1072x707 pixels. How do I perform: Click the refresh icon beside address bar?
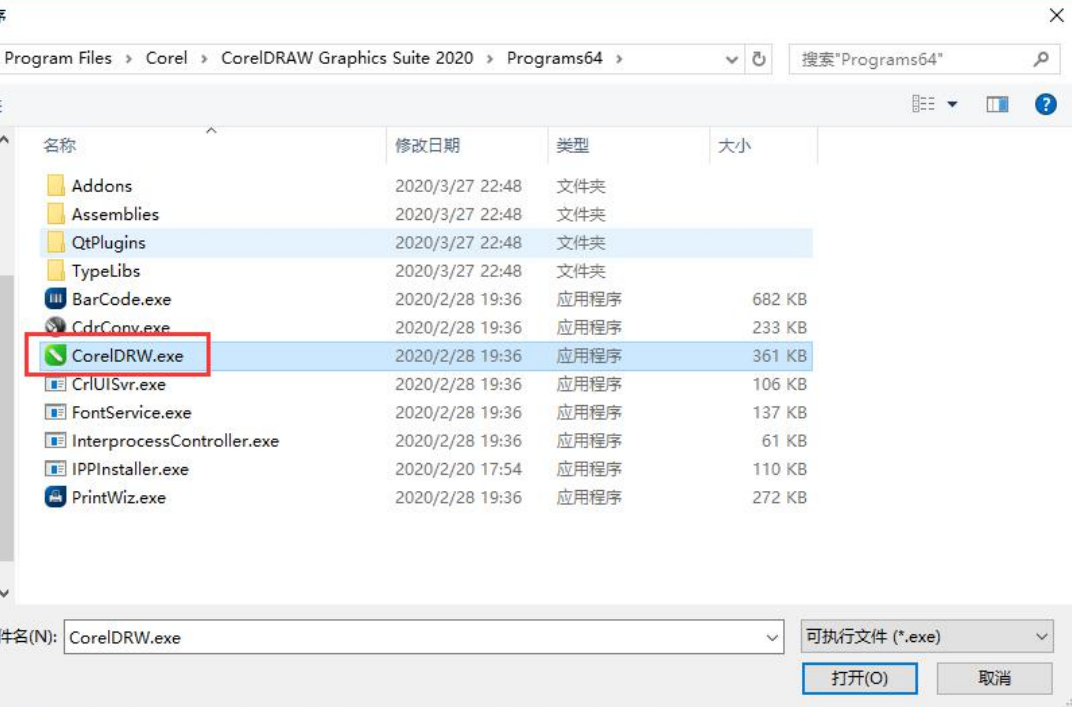[759, 59]
